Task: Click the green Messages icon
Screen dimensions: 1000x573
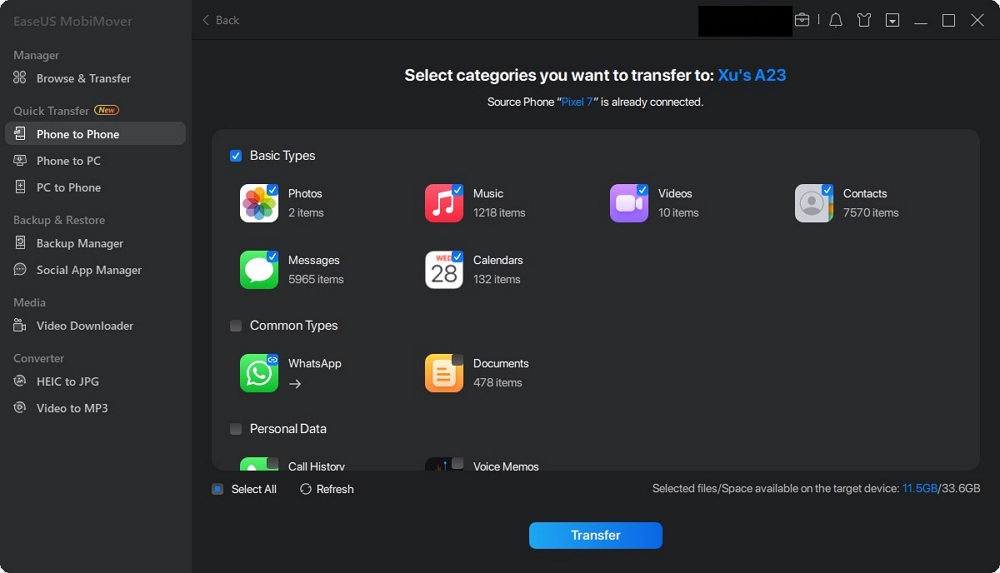Action: point(259,270)
